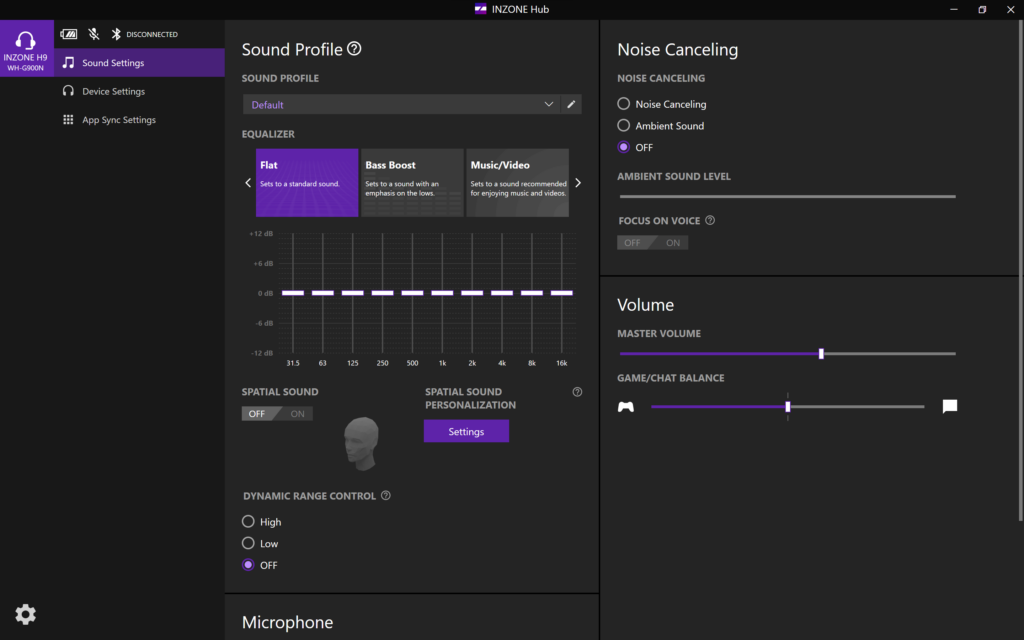This screenshot has width=1024, height=640.
Task: Click the 1k equalizer band handle
Action: click(442, 293)
